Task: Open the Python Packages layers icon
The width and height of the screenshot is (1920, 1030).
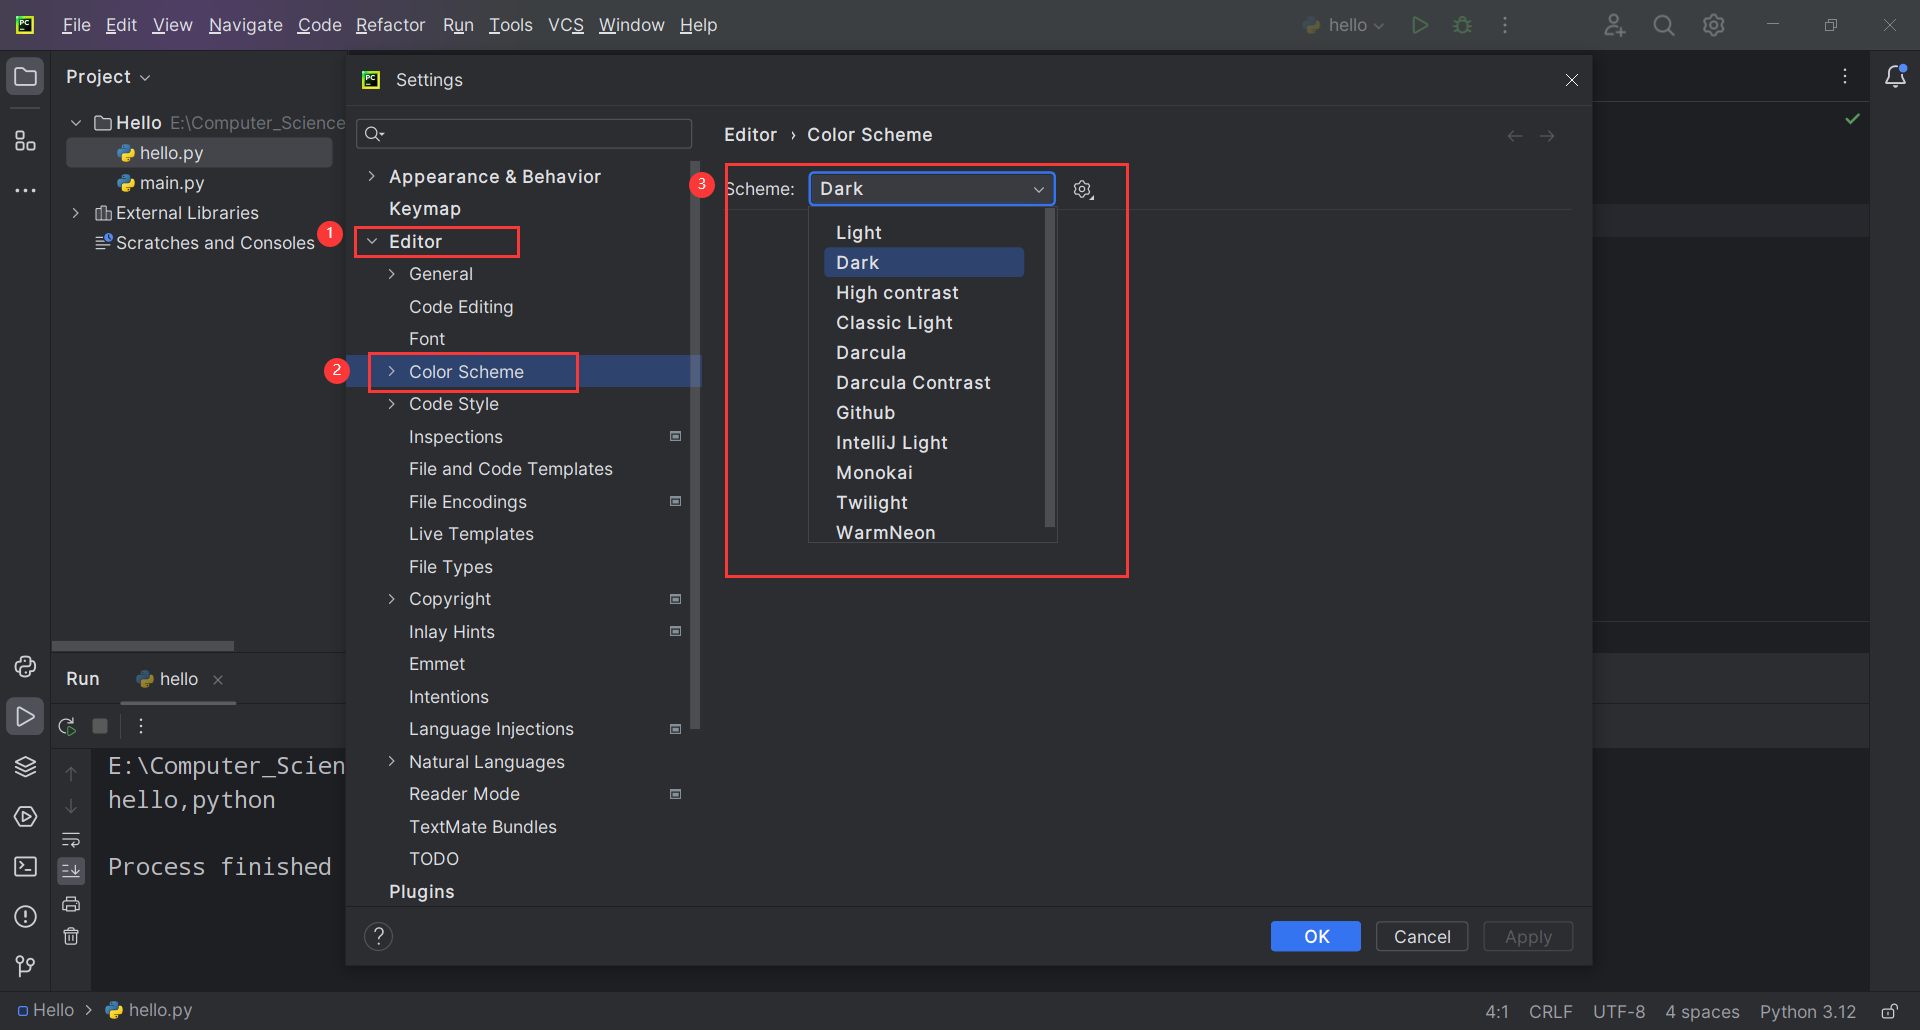Action: [25, 767]
